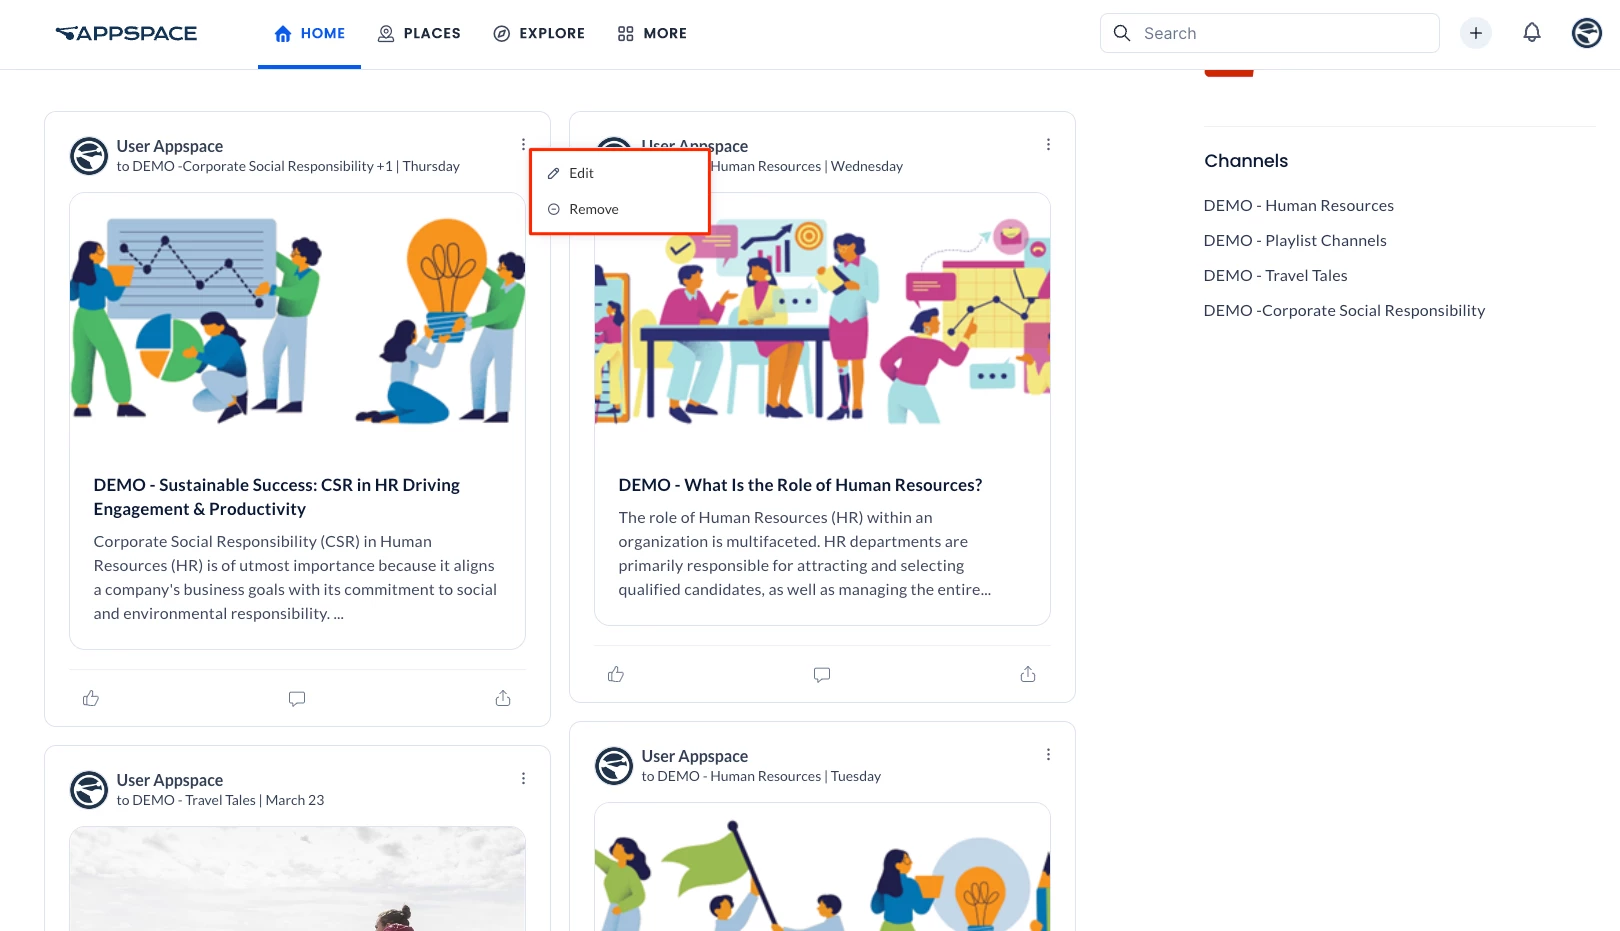Click User Appspace name on Travel Tales post

169,780
